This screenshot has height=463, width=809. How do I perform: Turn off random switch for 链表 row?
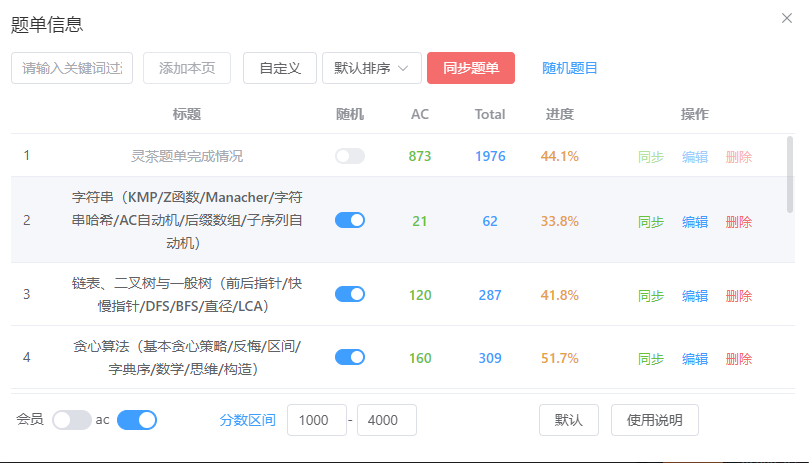pos(350,294)
